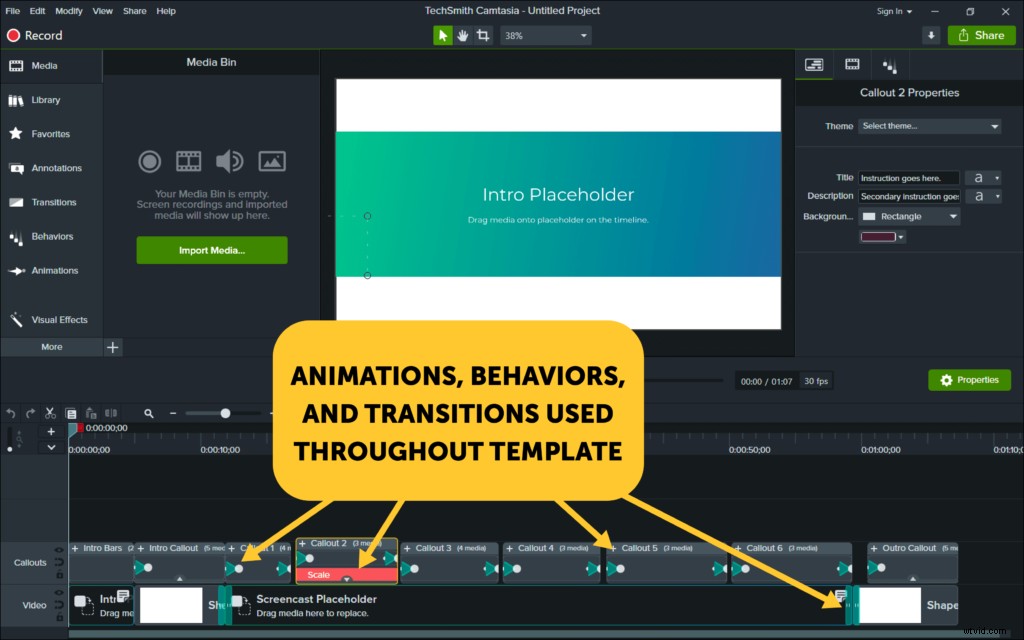Click the Title text field in Callout 2 Properties
The height and width of the screenshot is (640, 1024).
[908, 177]
